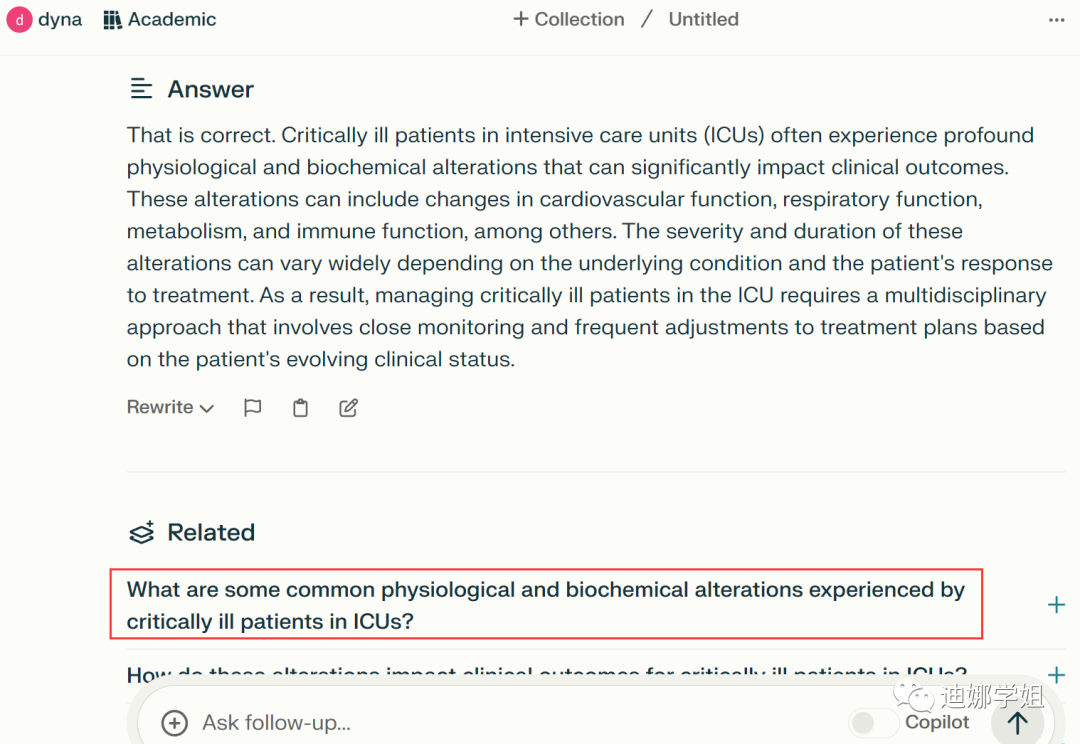Submit the follow-up with the arrow button
Viewport: 1080px width, 744px height.
(1017, 723)
